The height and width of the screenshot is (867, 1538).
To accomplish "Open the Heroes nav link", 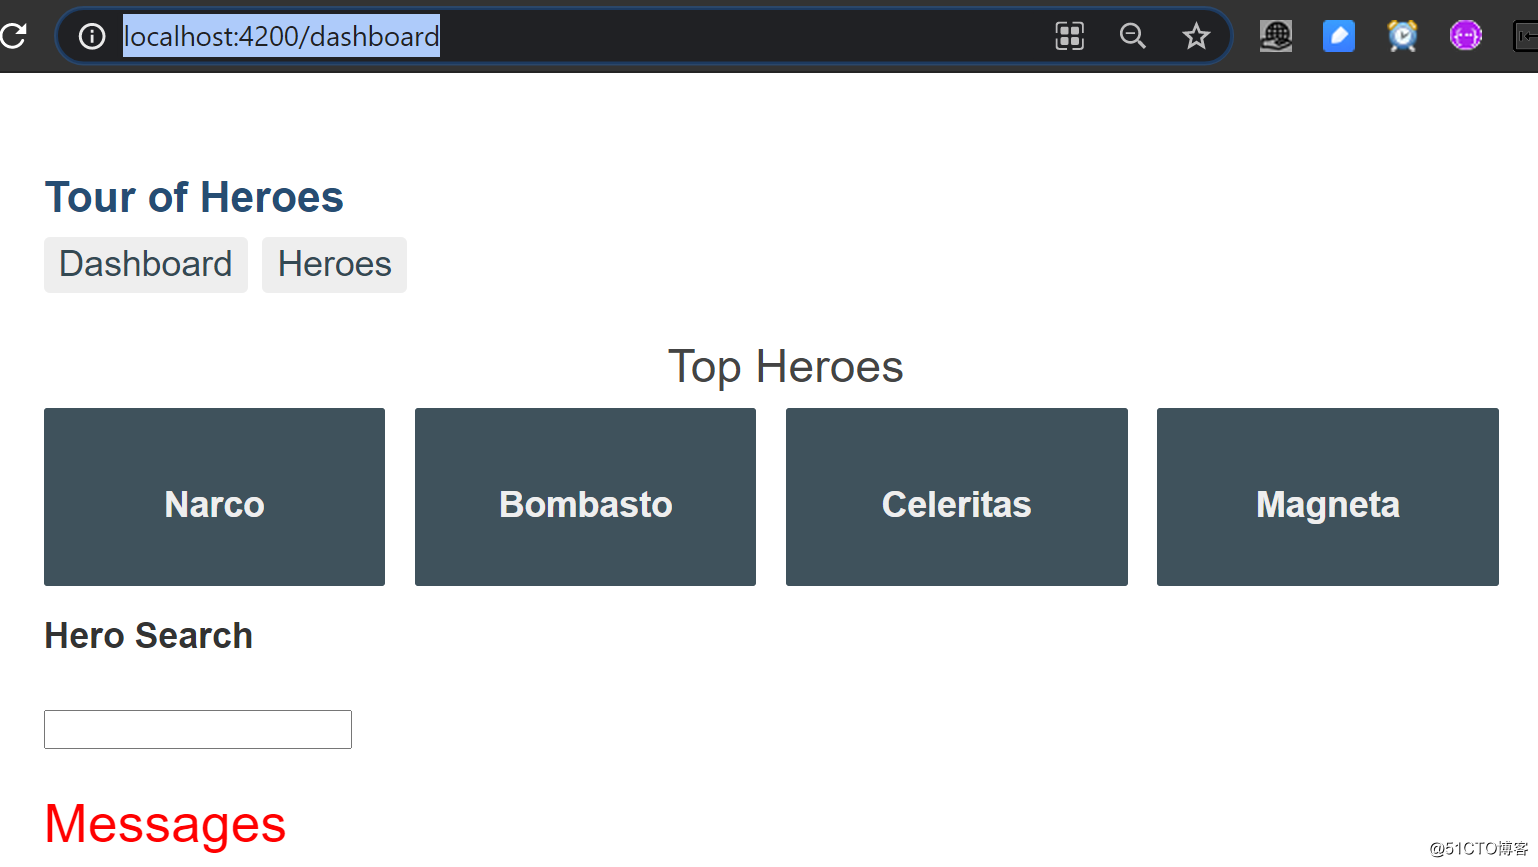I will click(334, 265).
